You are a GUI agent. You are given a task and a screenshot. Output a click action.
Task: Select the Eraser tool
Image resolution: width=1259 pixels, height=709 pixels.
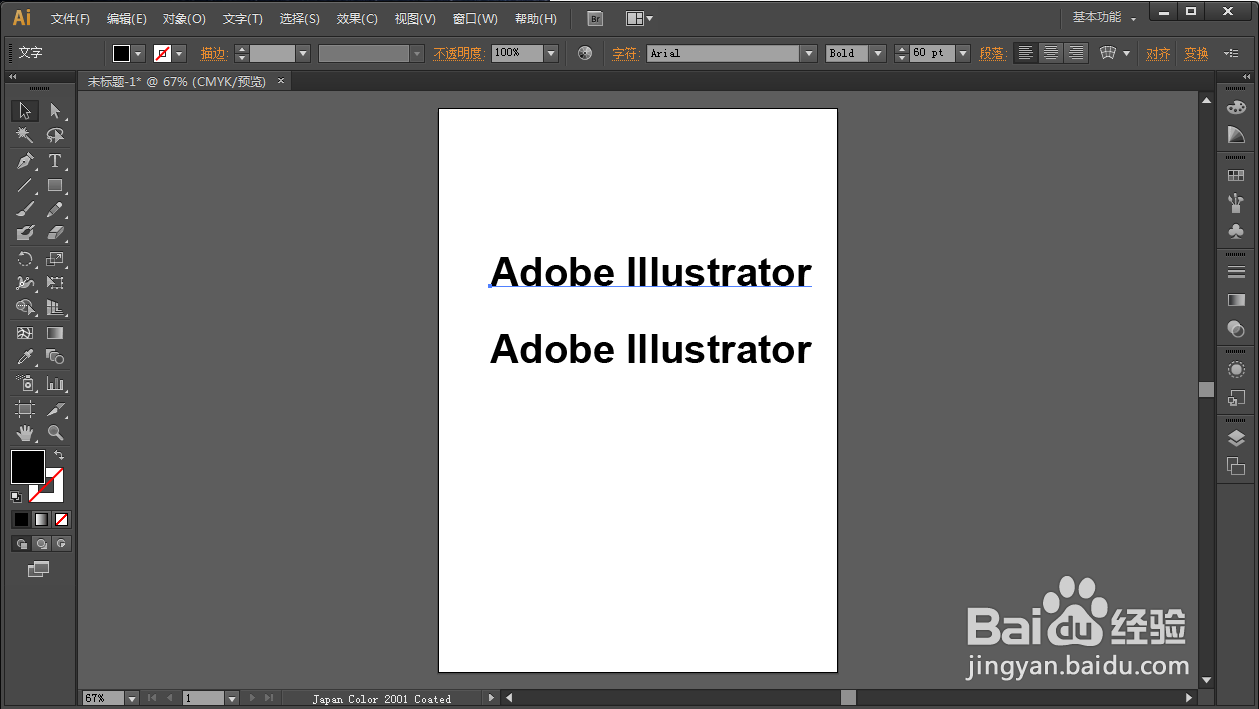[x=55, y=233]
